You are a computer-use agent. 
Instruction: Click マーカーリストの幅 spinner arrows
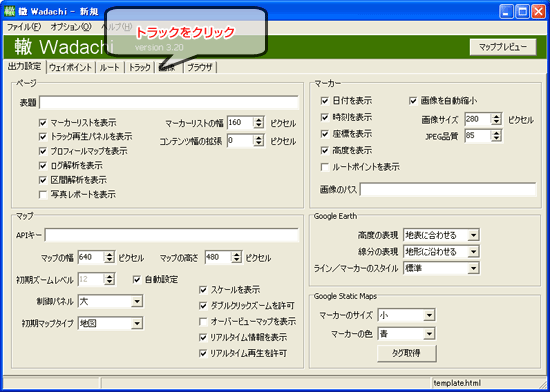click(259, 123)
